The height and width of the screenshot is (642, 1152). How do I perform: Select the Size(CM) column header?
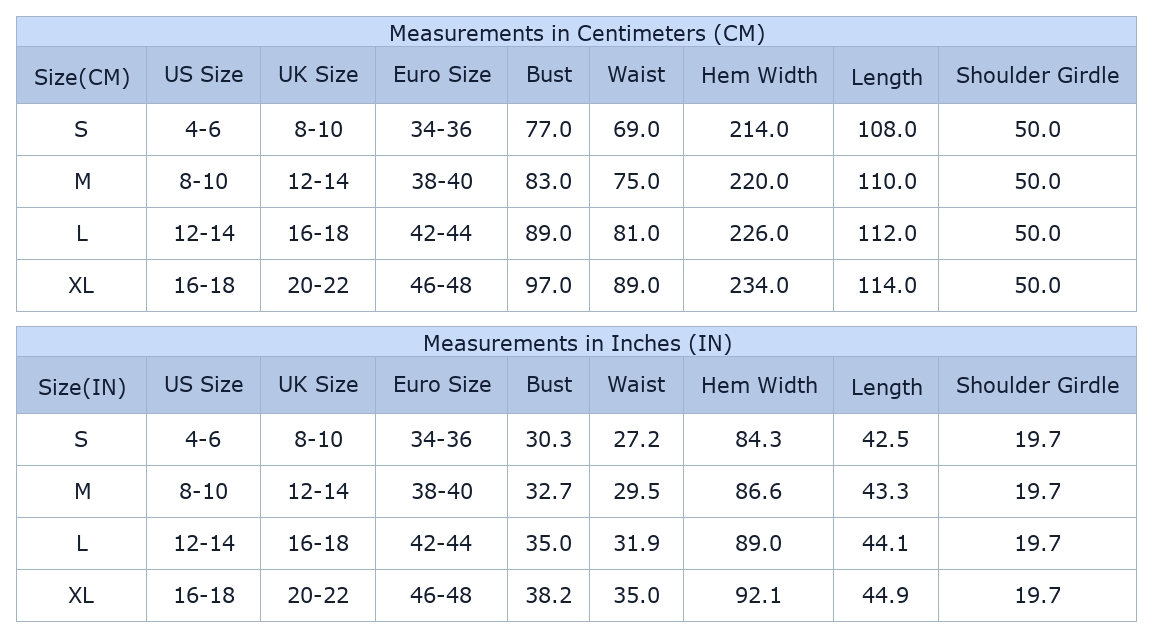(82, 76)
